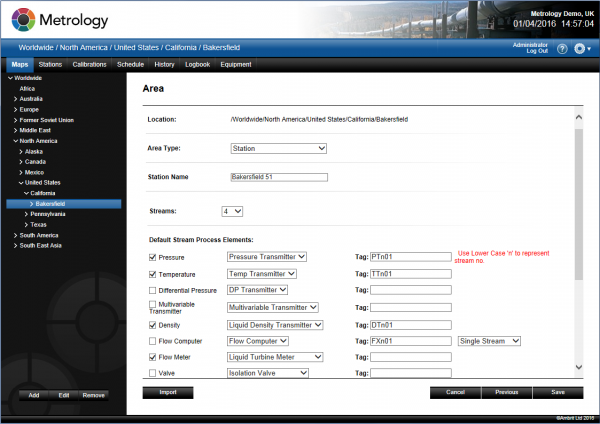Click the Metrology colored logo icon

point(23,20)
